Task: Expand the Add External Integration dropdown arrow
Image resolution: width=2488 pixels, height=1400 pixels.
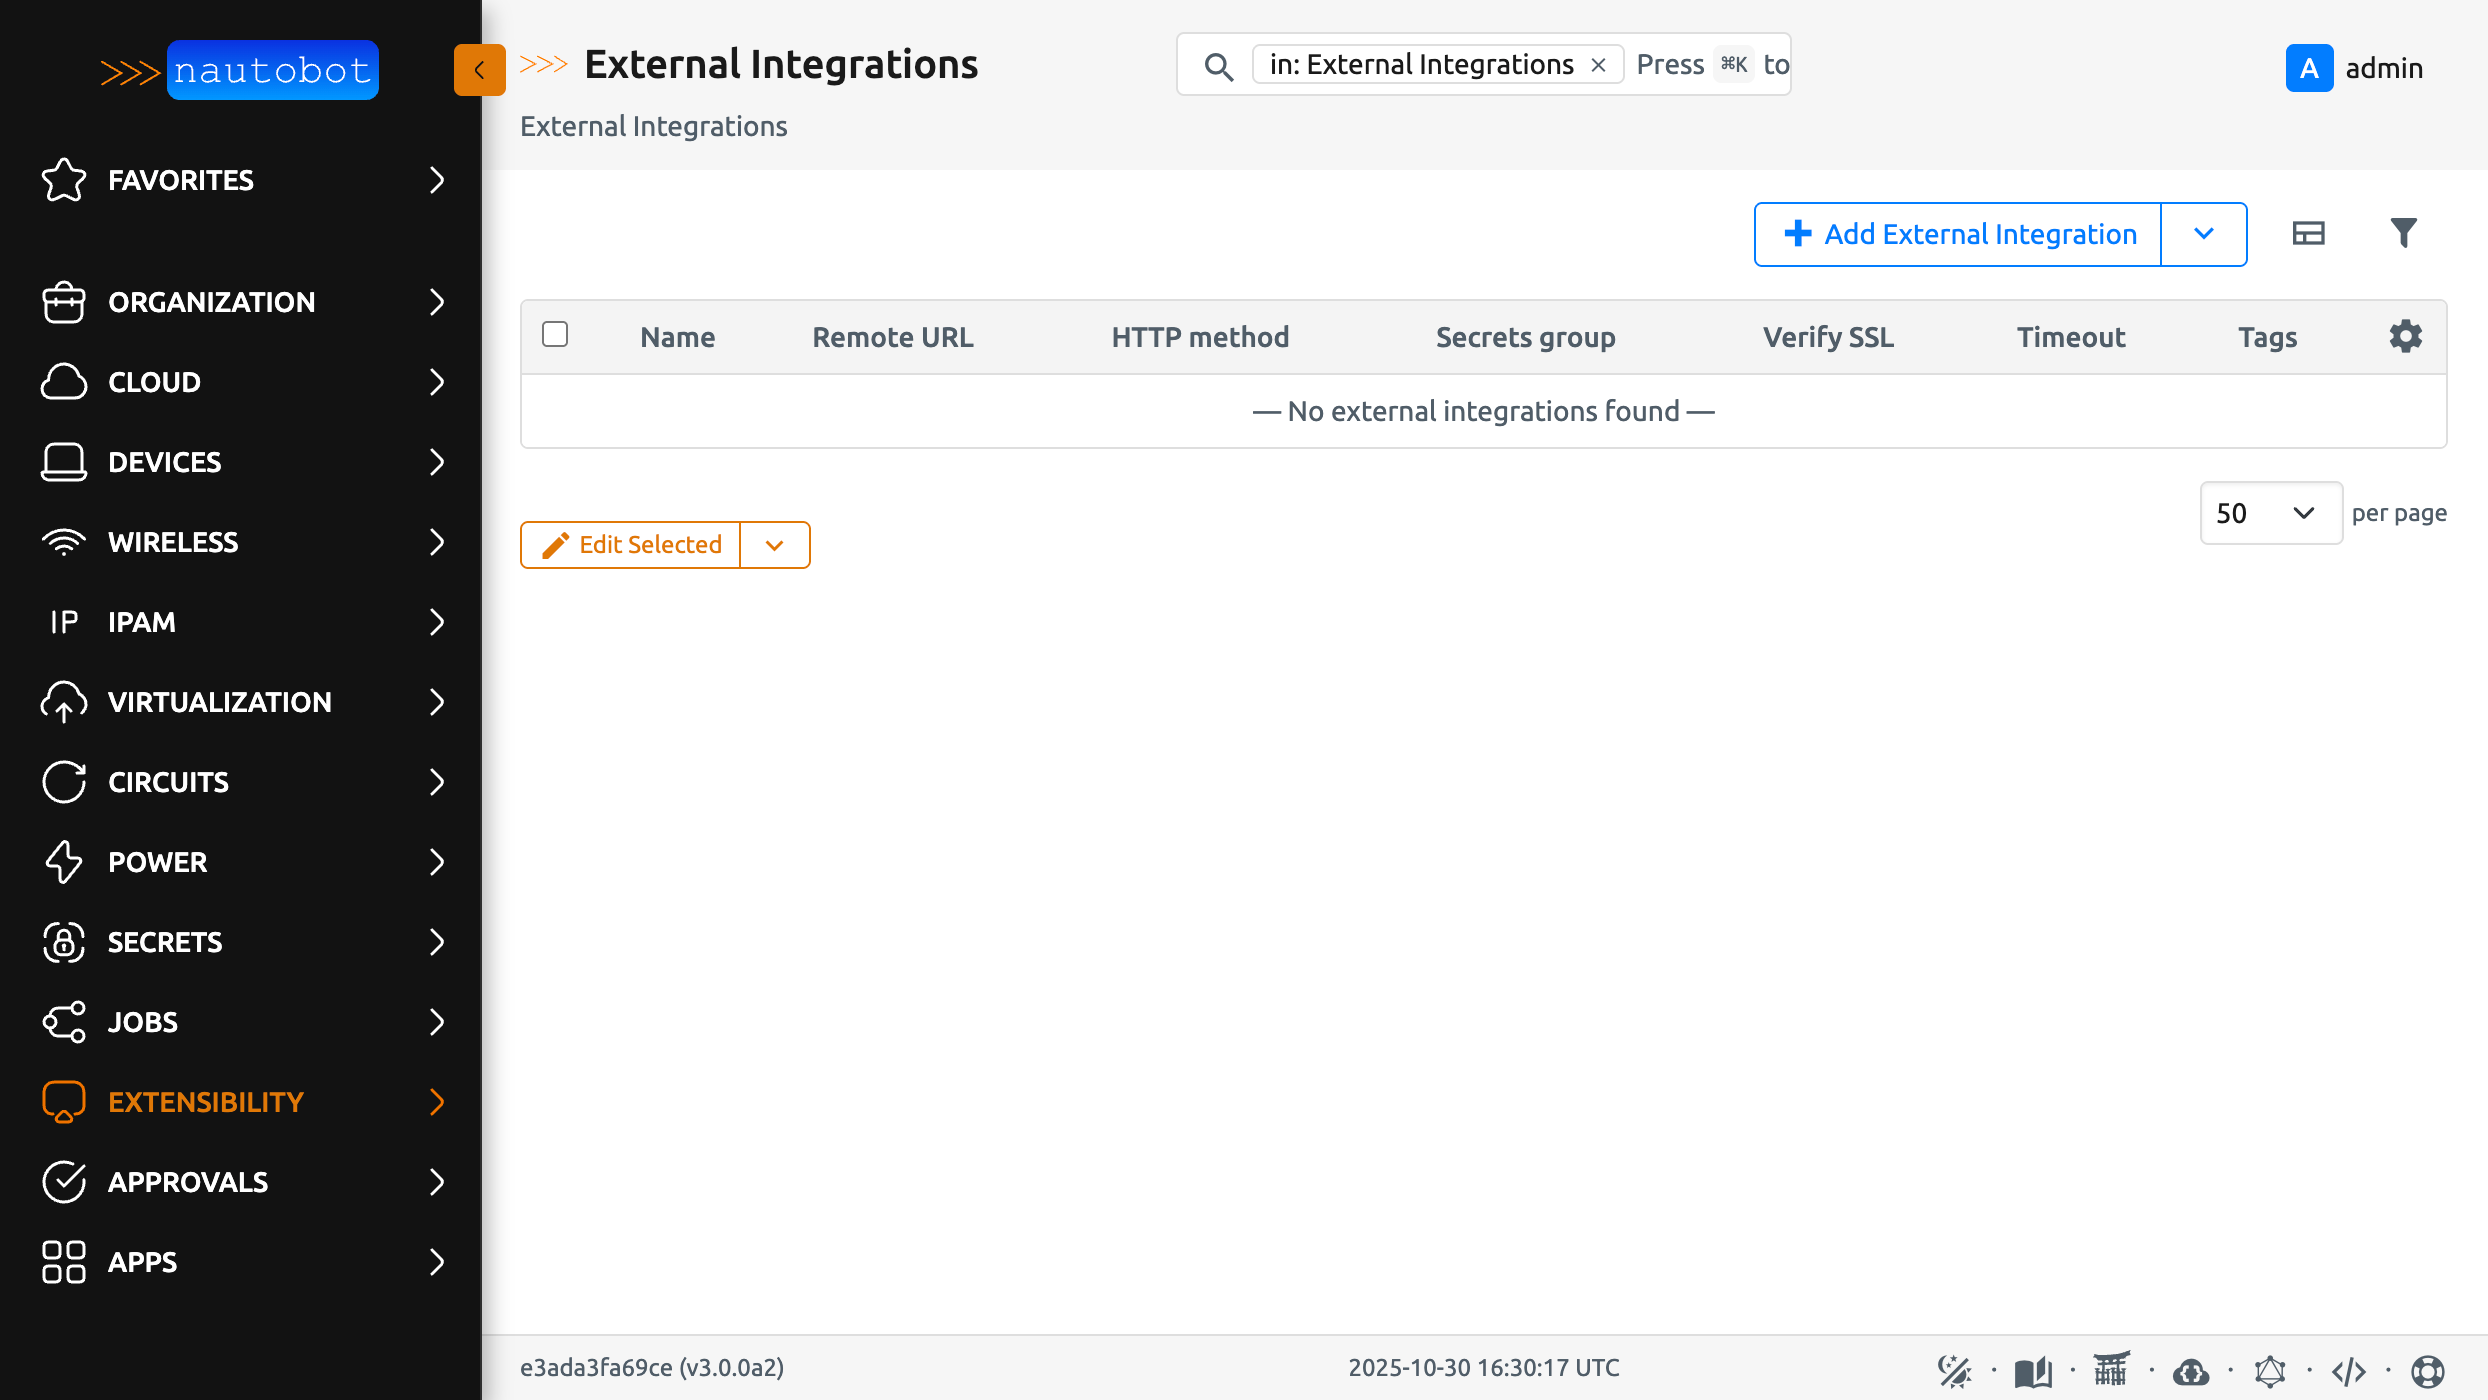Action: tap(2204, 234)
